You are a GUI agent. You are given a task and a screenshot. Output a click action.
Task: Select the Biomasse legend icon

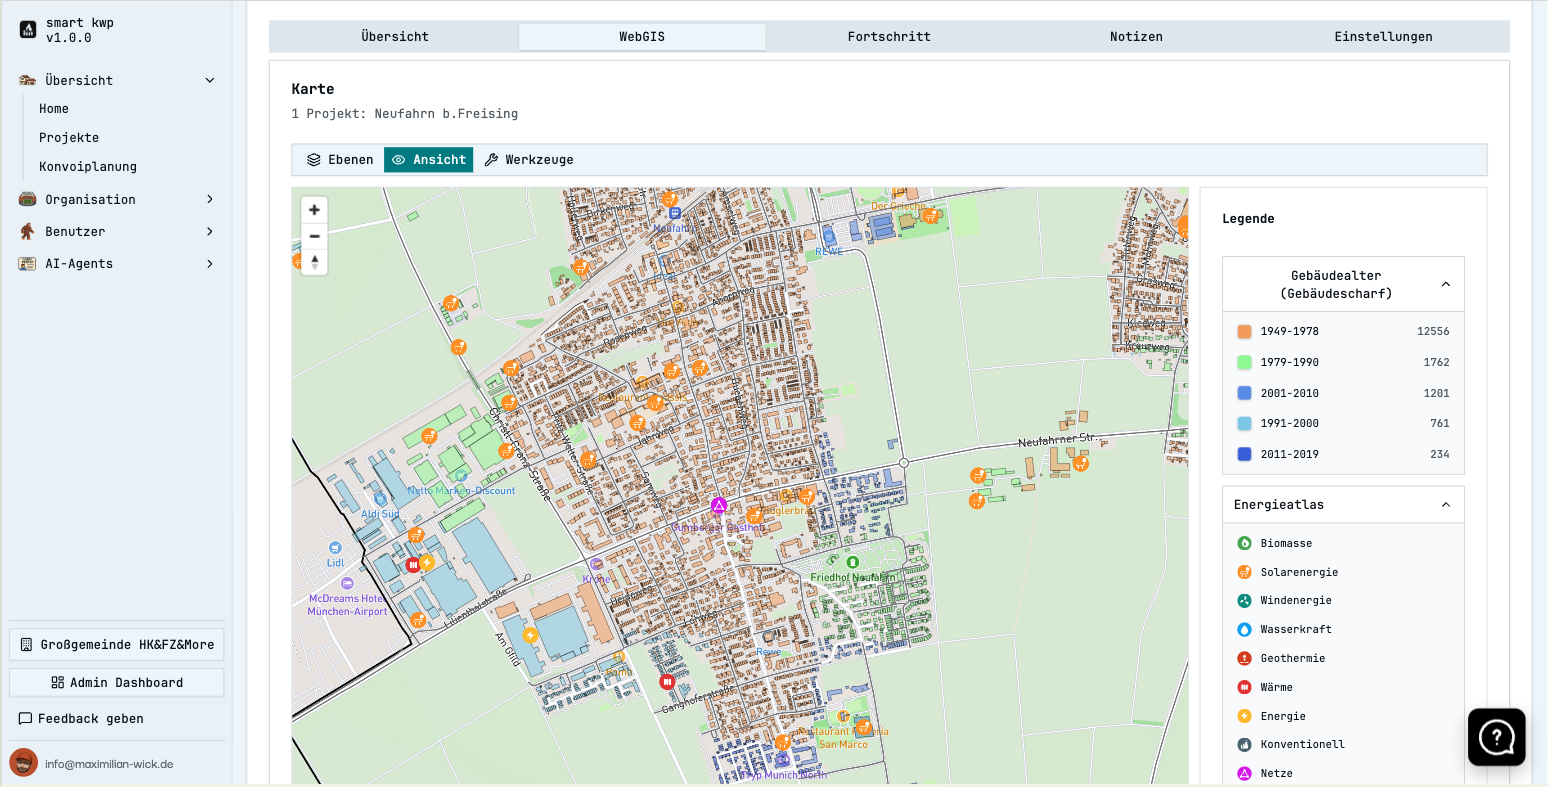pyautogui.click(x=1243, y=543)
